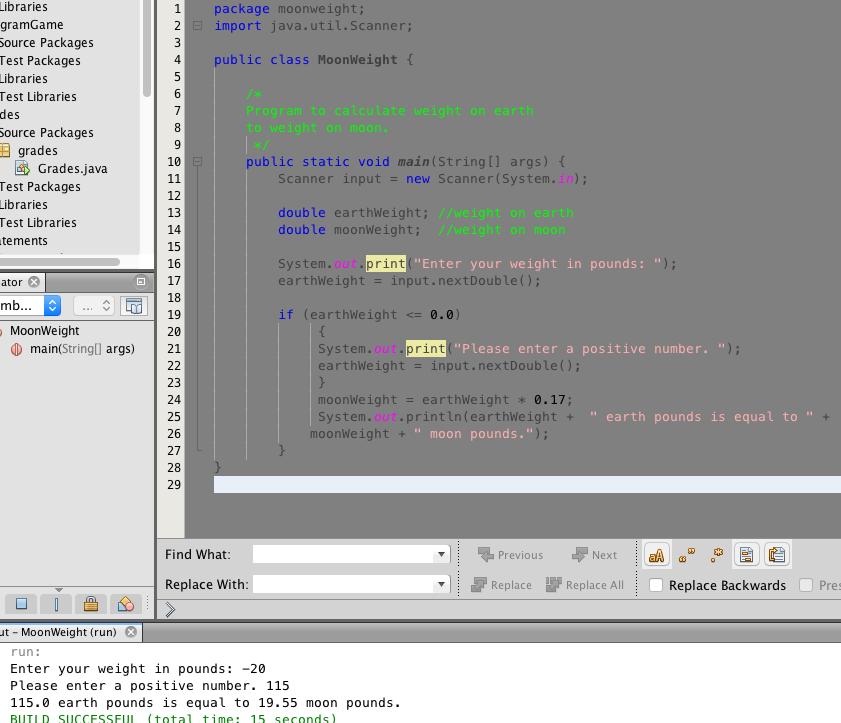Toggle Regular Expression search option
841x723 pixels.
(x=716, y=555)
